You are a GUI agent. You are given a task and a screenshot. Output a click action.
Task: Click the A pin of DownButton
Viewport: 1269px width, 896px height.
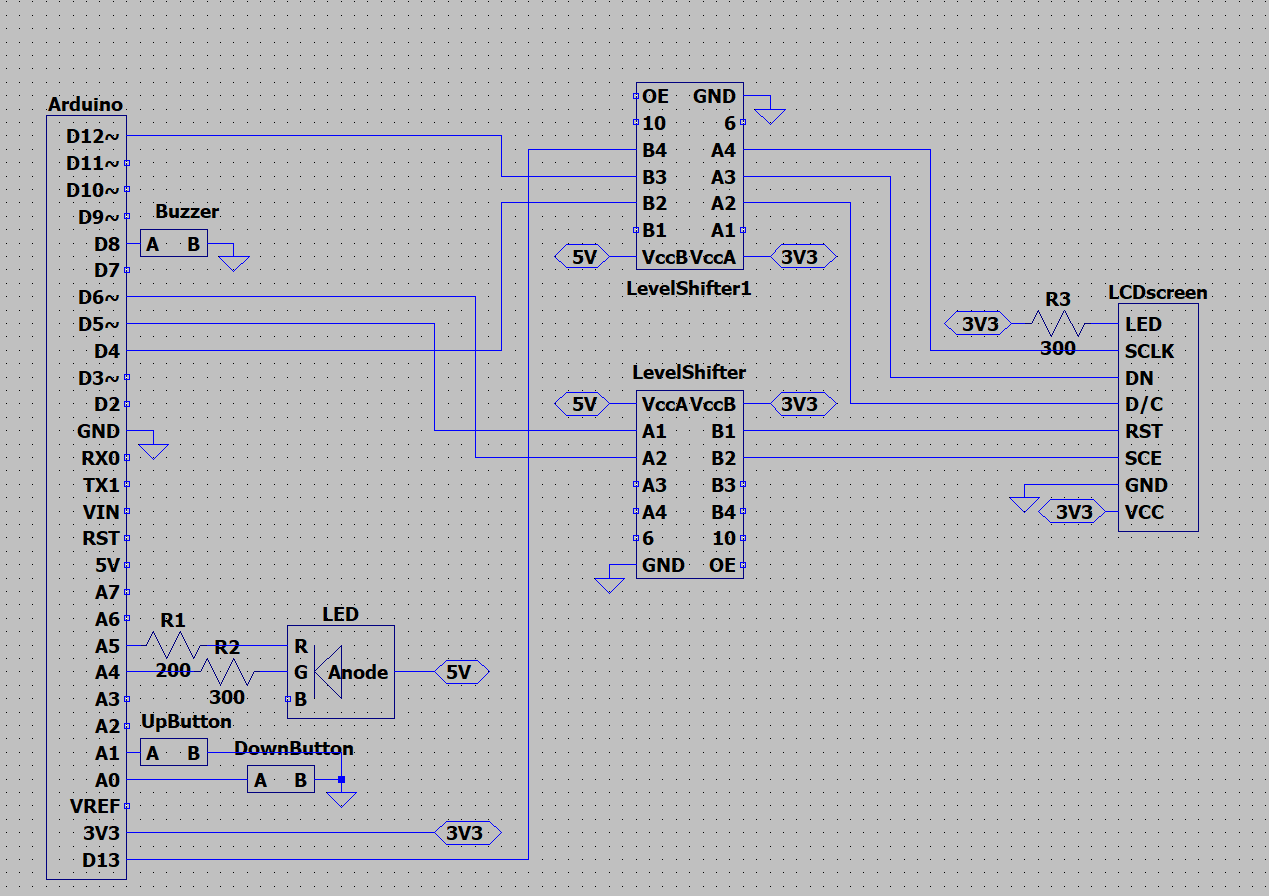click(x=260, y=780)
